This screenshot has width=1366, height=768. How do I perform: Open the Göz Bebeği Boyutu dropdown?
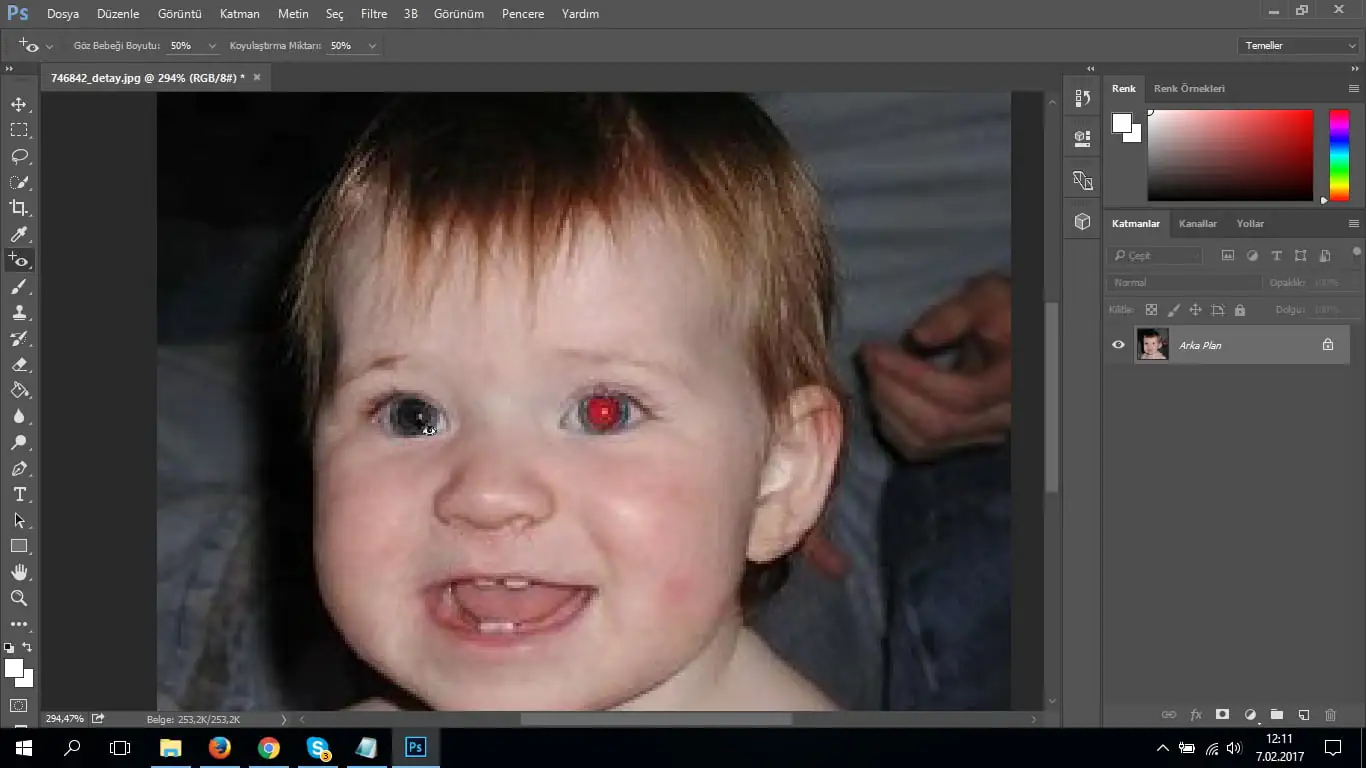(x=212, y=46)
